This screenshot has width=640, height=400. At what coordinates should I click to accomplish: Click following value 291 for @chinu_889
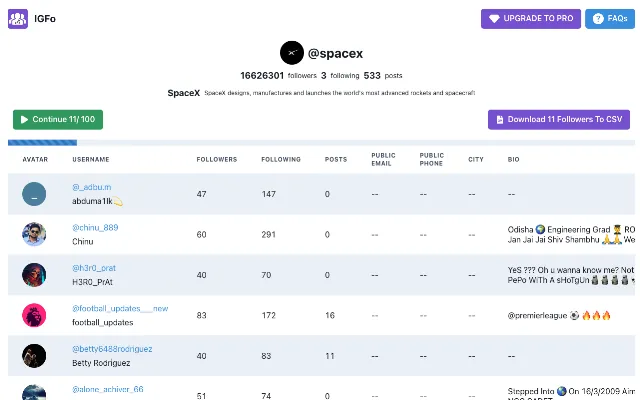(x=269, y=235)
